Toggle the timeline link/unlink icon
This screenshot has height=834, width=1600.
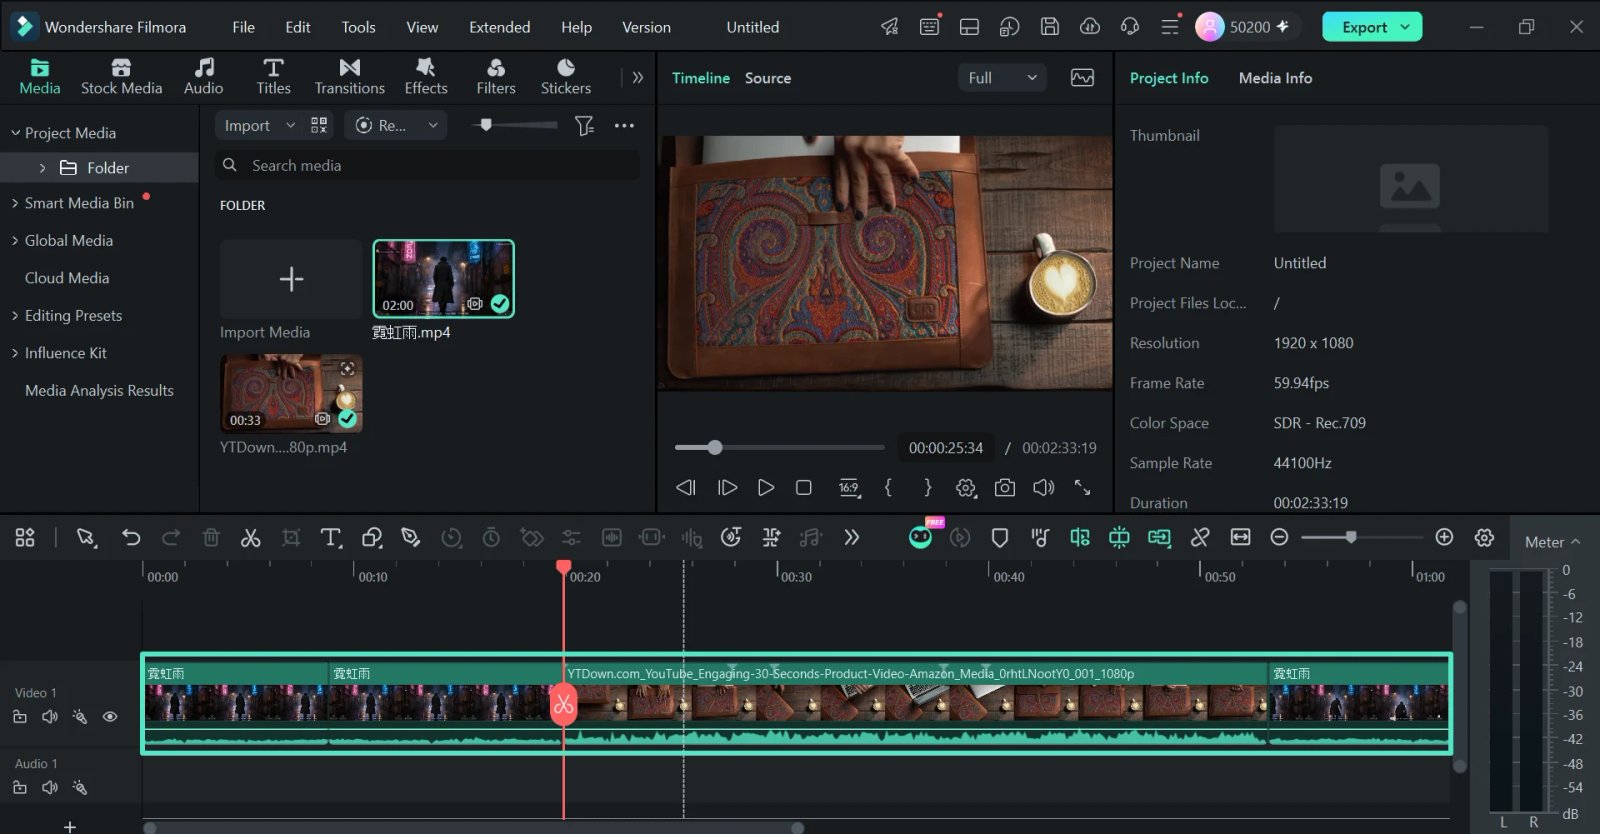1200,538
